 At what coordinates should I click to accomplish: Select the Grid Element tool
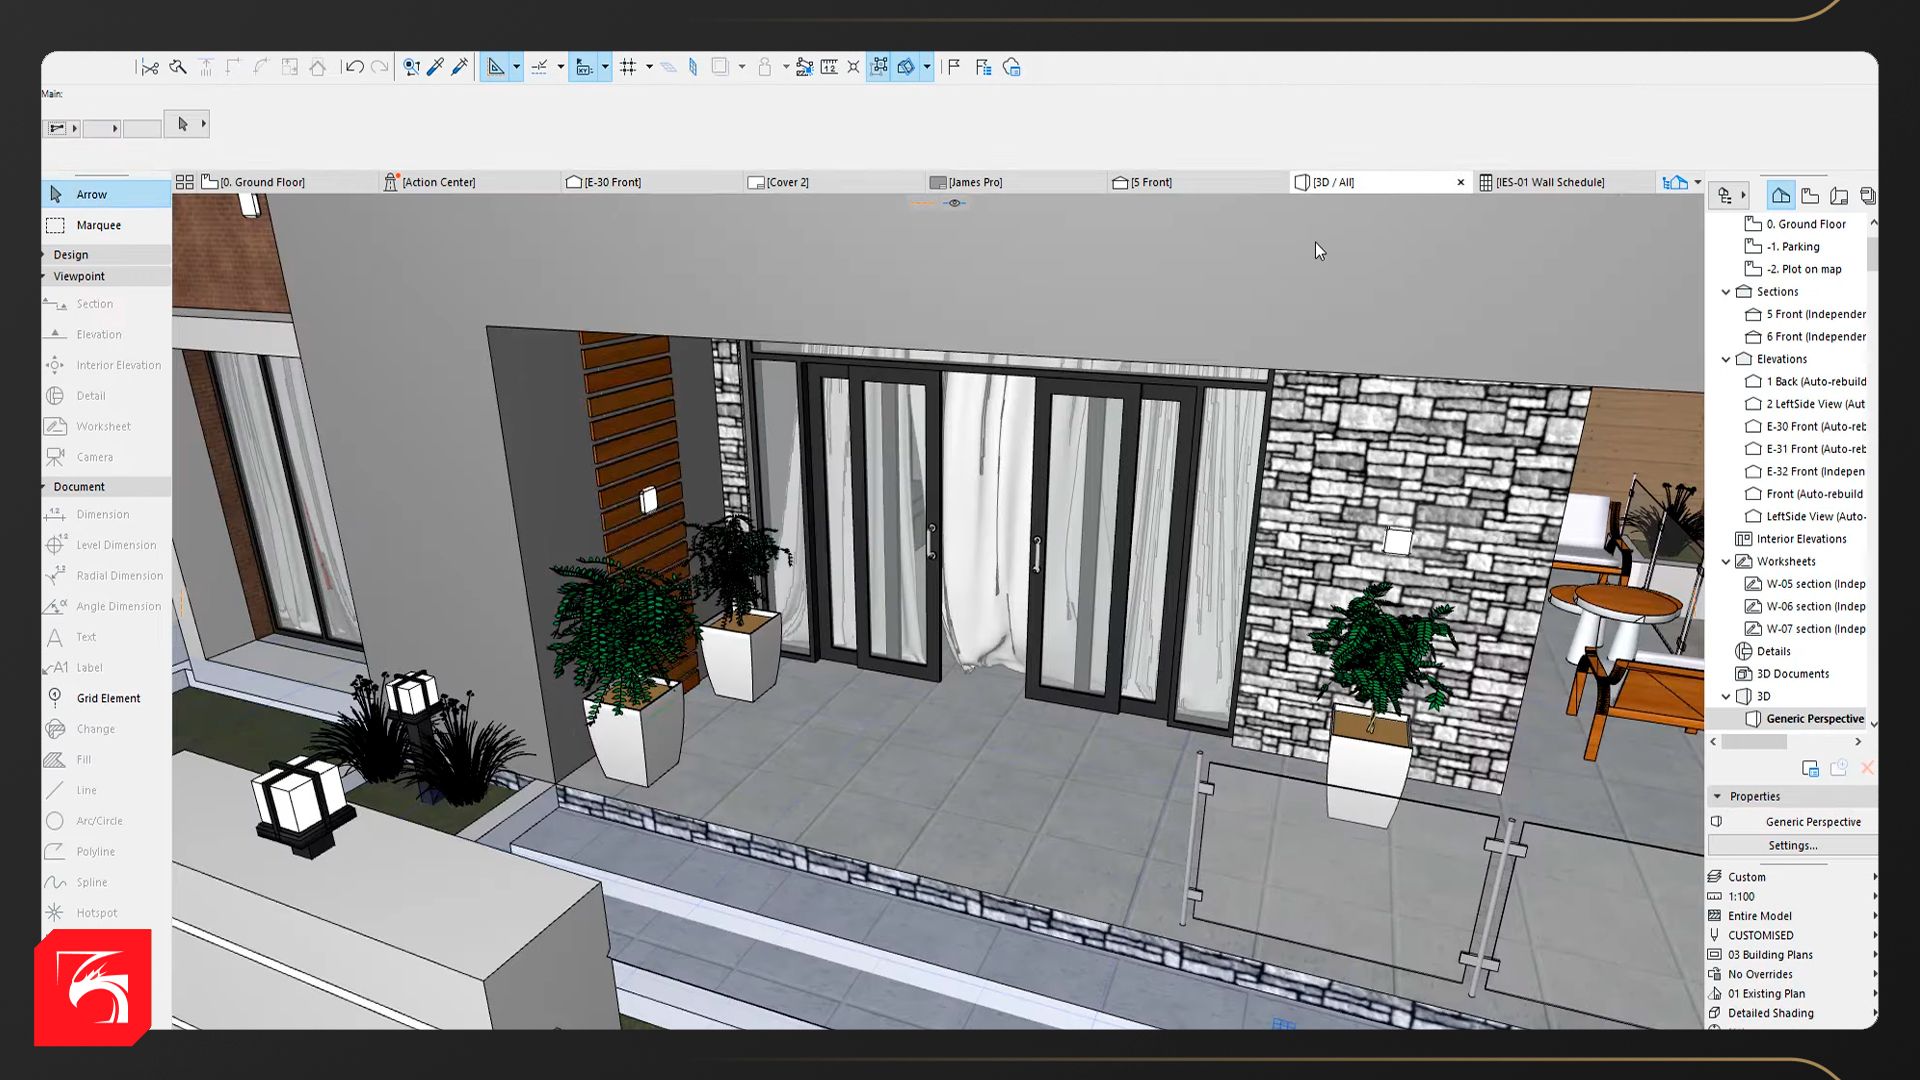tap(106, 698)
